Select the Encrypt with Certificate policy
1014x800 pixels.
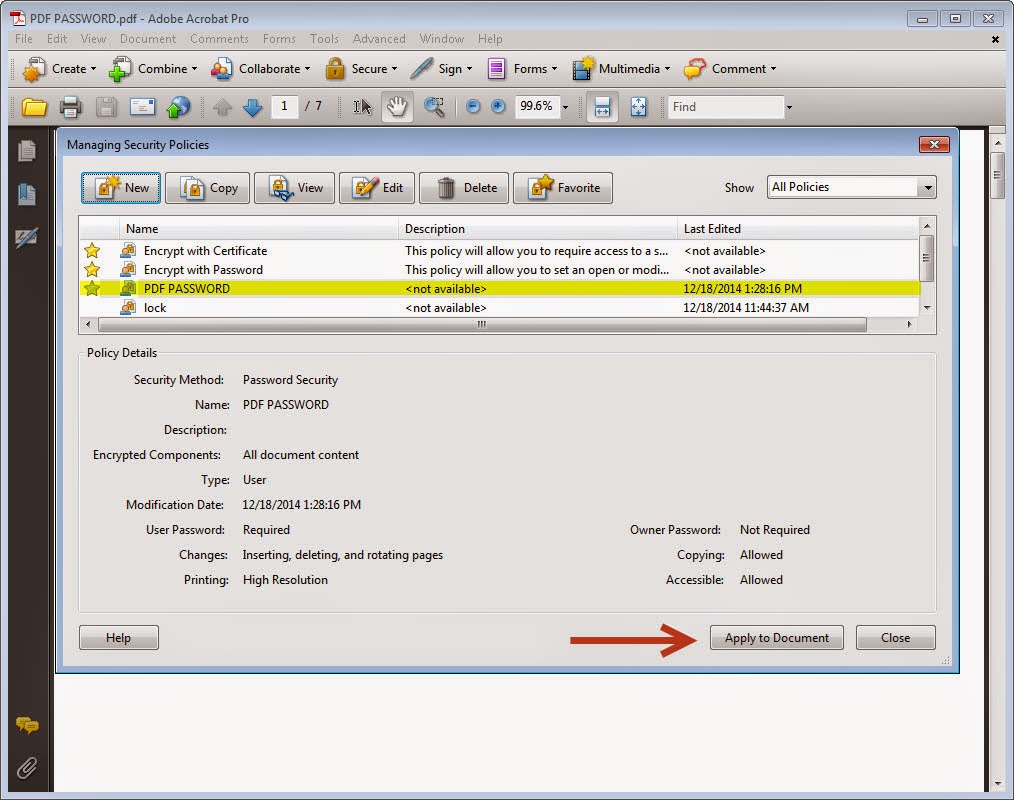tap(499, 250)
